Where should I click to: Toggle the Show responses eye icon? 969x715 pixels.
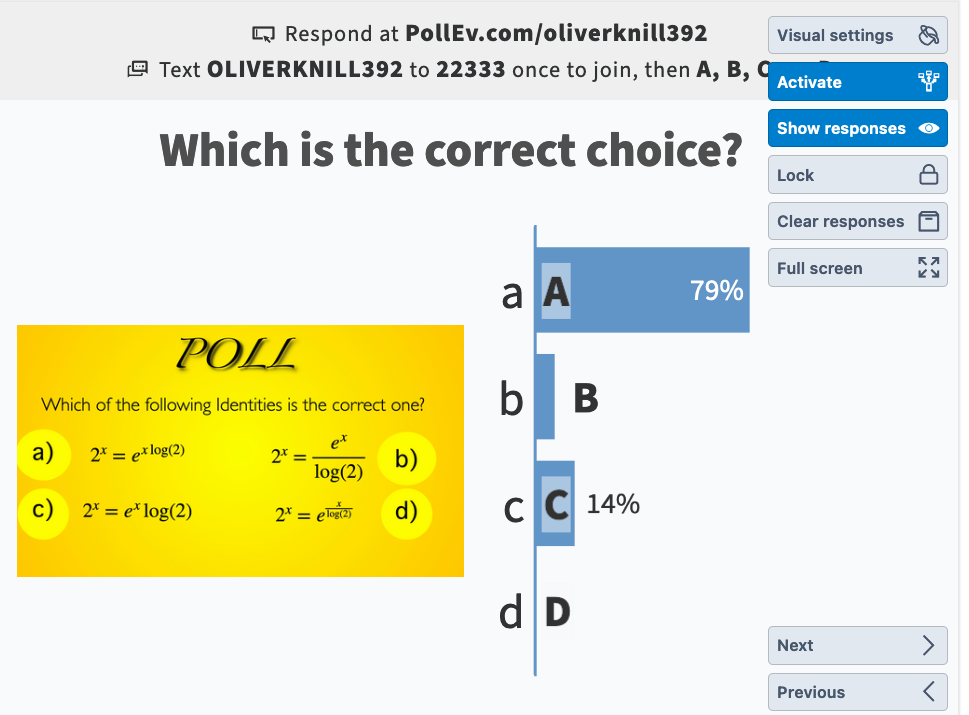928,129
